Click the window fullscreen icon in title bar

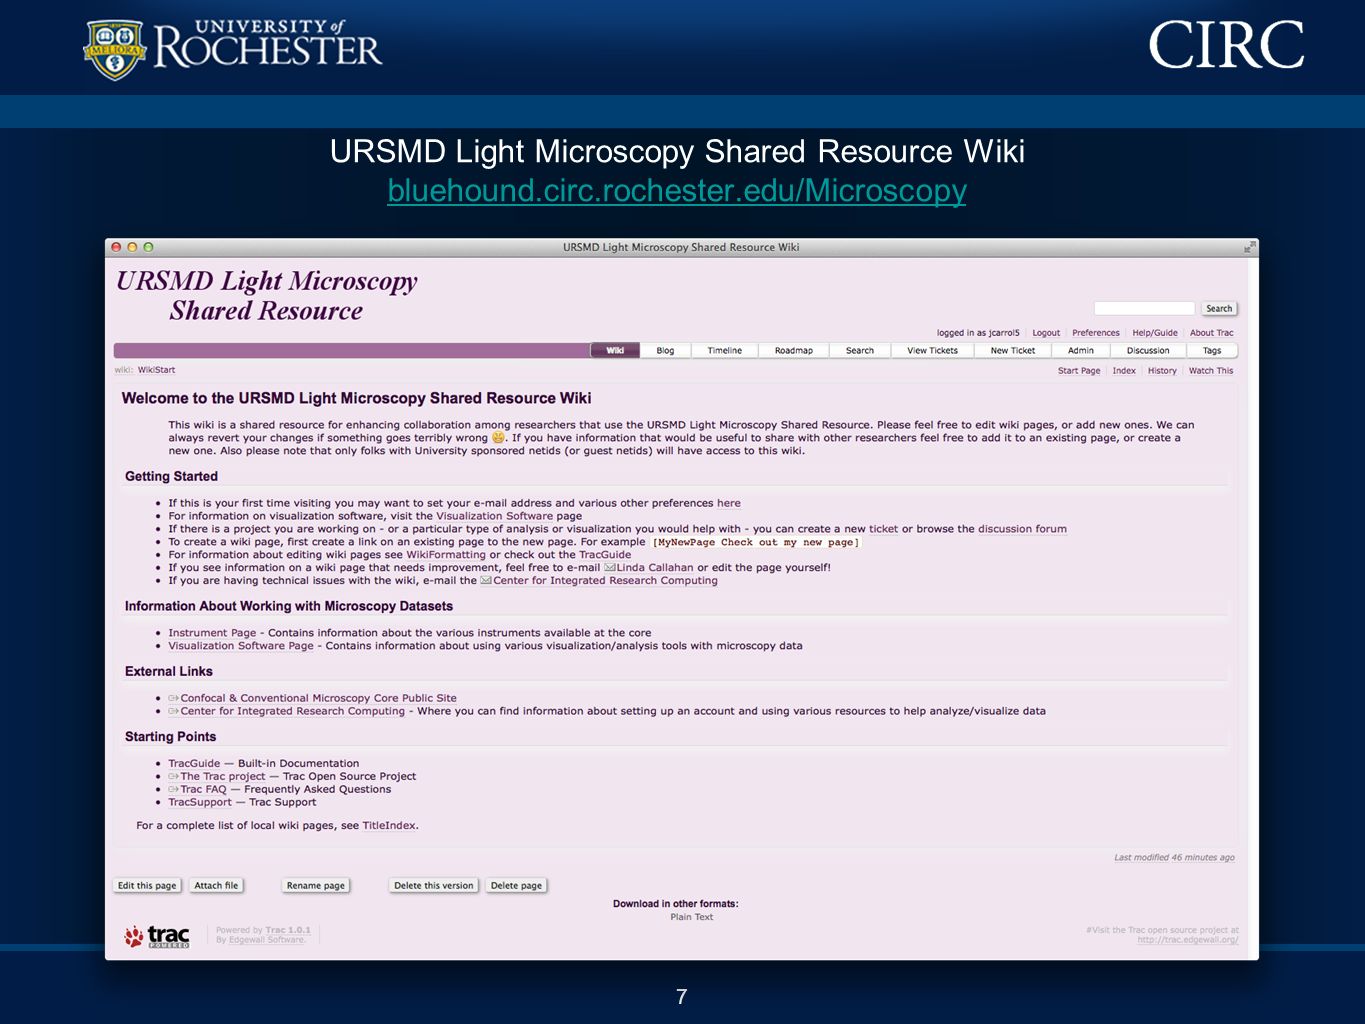[x=1249, y=247]
